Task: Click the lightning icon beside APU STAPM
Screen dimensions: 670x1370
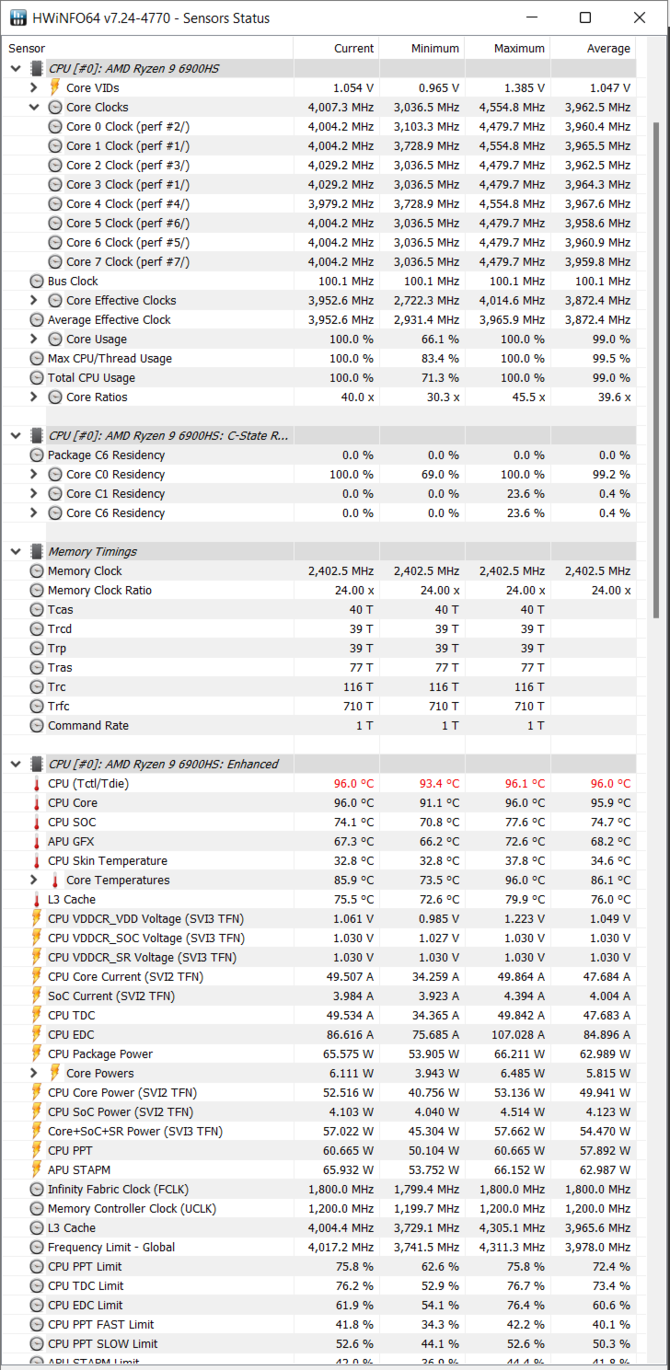Action: click(37, 1170)
